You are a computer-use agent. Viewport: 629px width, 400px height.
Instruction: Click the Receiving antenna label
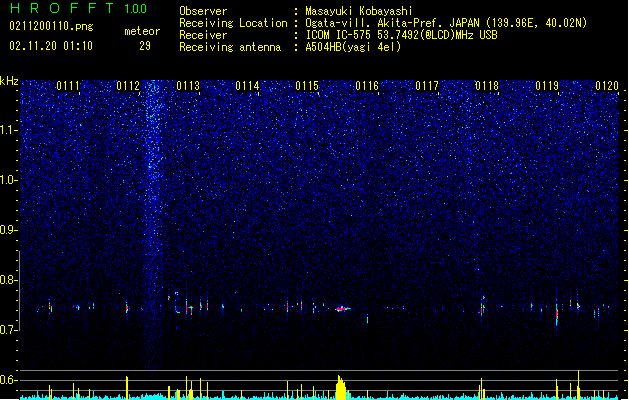click(x=230, y=47)
